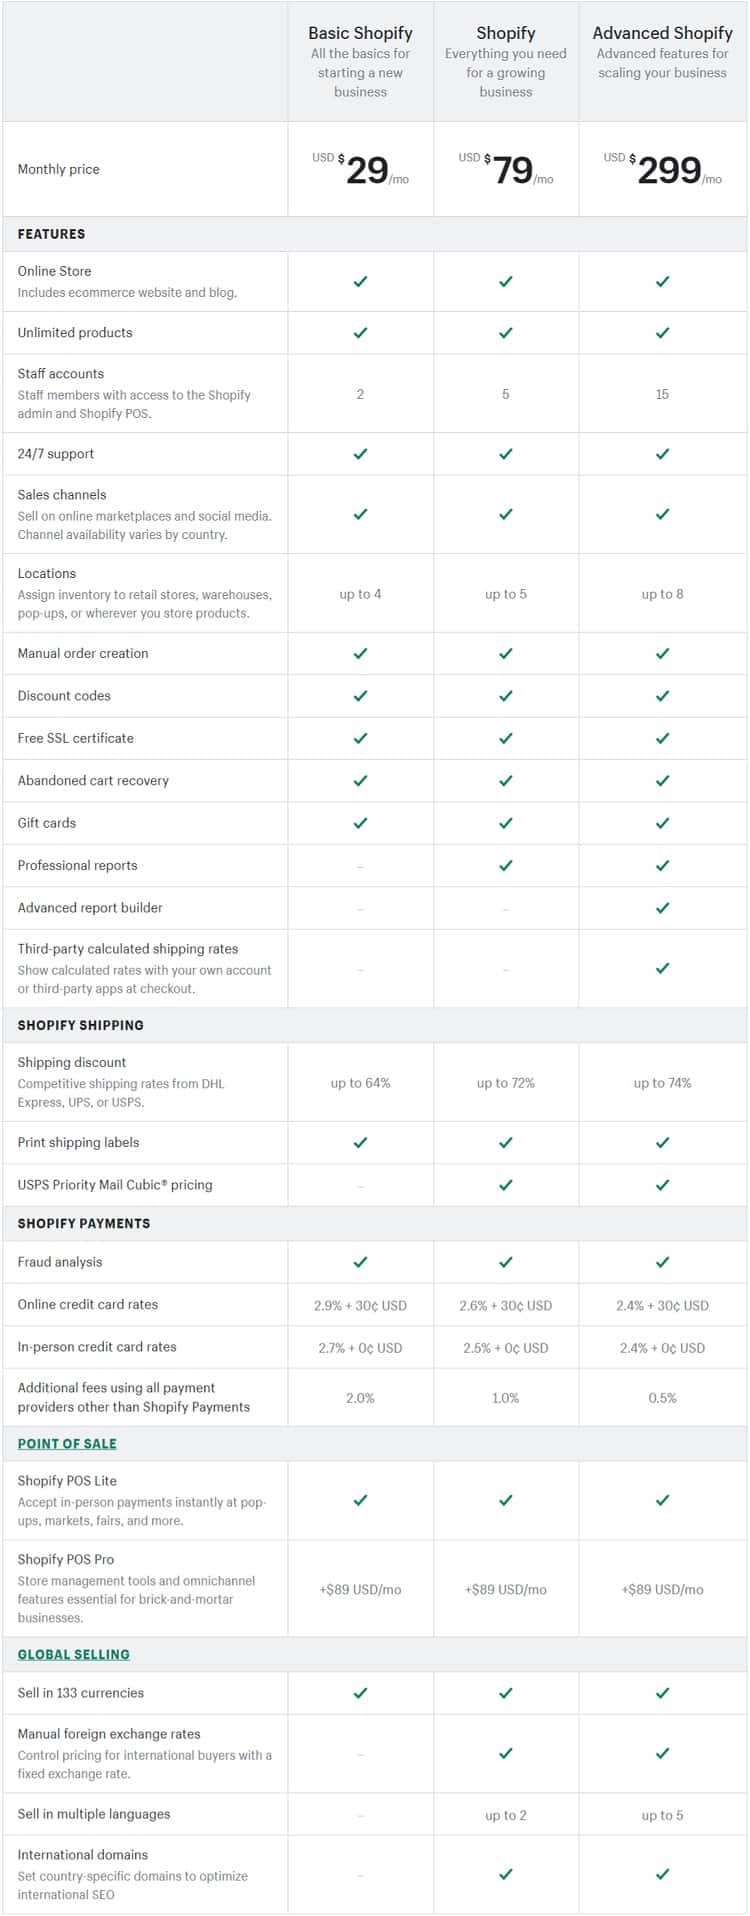
Task: Click the USPS Priority Mail Cubic checkmark under Advanced Shopify
Action: pos(662,1185)
